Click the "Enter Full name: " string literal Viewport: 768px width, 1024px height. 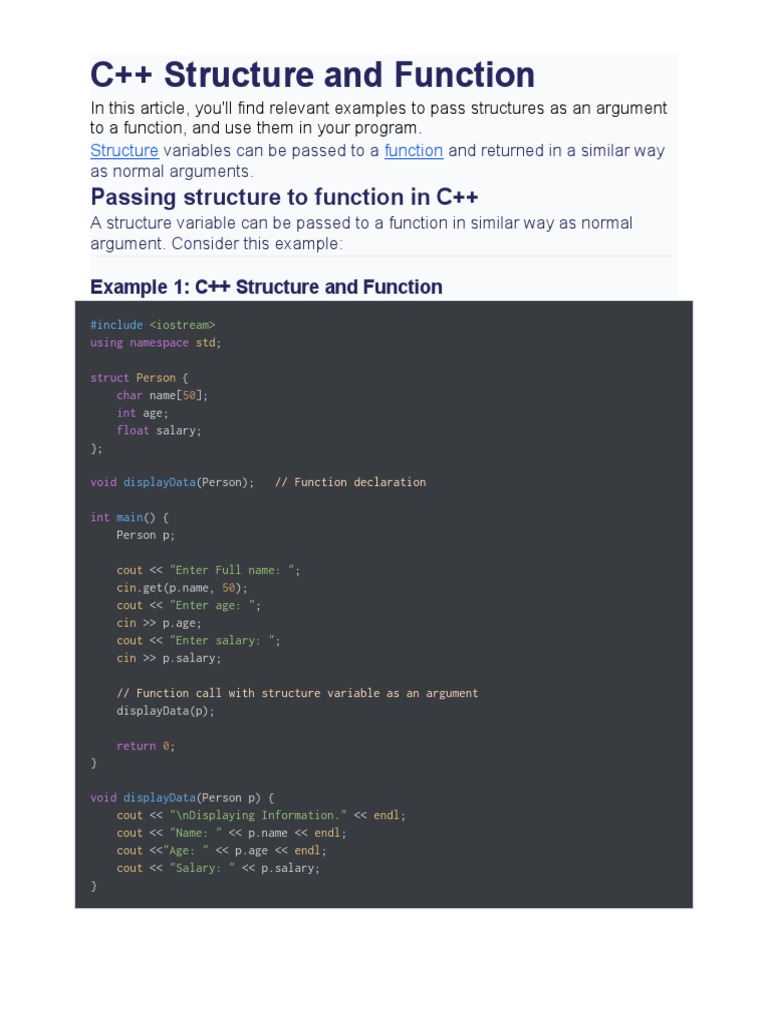[x=233, y=570]
